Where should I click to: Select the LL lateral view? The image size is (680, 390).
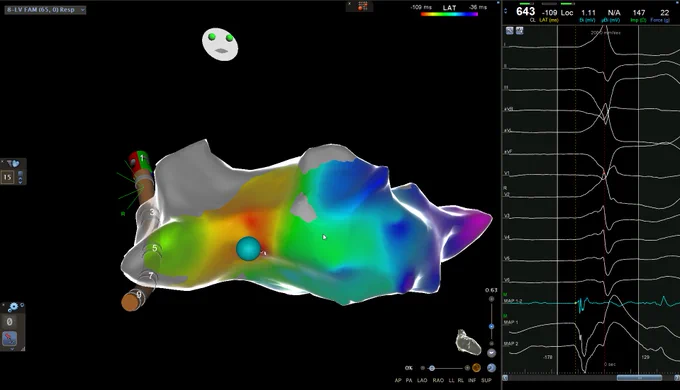(x=451, y=380)
